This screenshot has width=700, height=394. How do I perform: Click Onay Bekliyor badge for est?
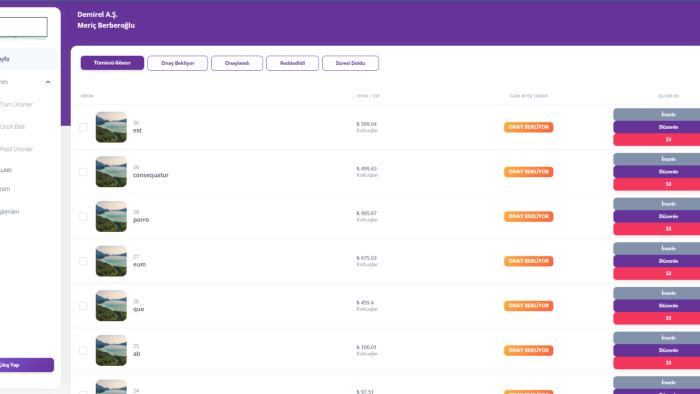point(529,127)
